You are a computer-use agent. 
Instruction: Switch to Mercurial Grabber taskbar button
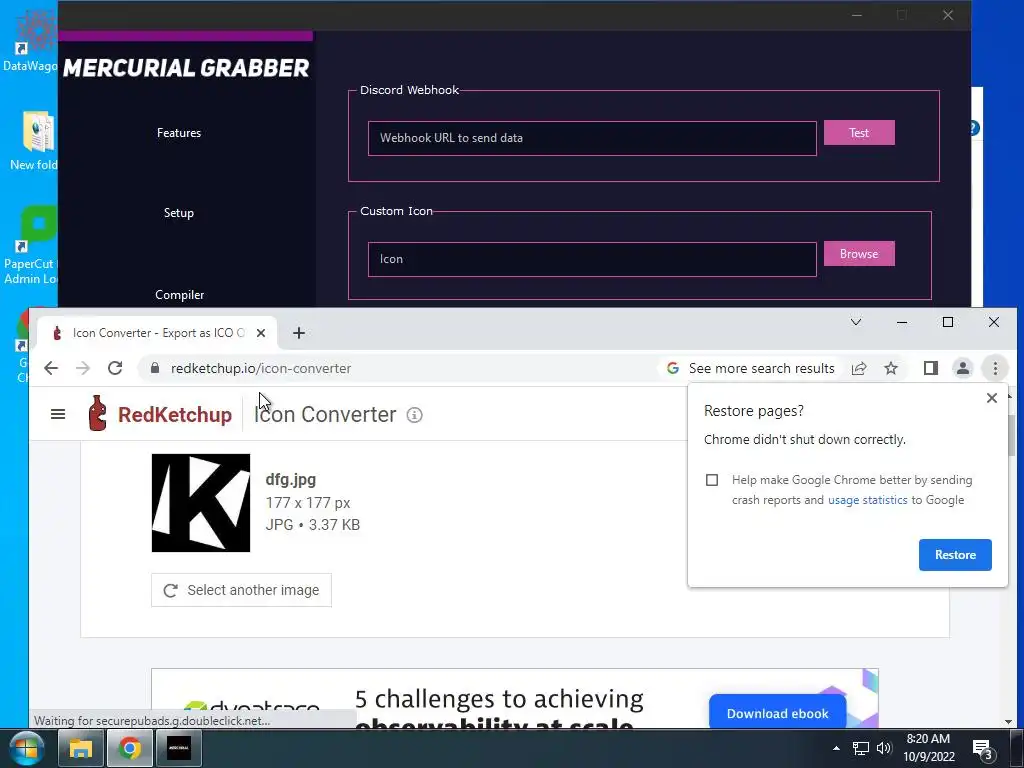pyautogui.click(x=178, y=748)
